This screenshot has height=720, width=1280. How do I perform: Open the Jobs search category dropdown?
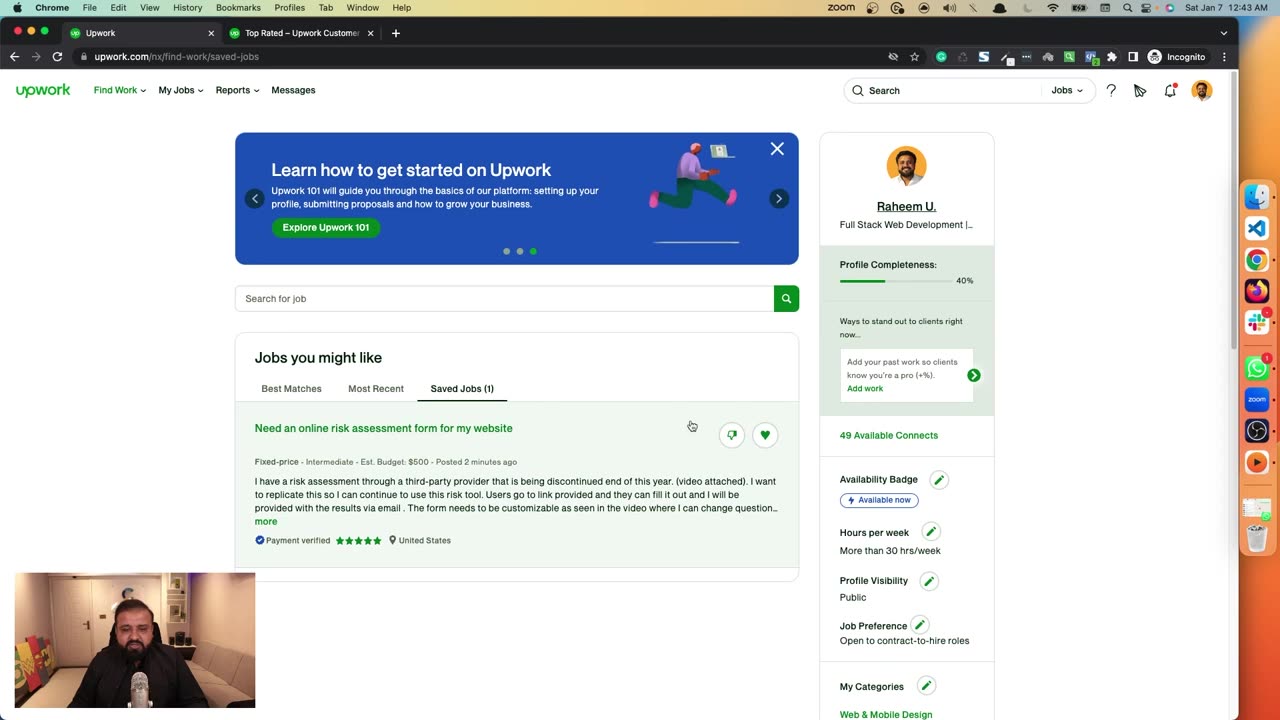click(1067, 90)
